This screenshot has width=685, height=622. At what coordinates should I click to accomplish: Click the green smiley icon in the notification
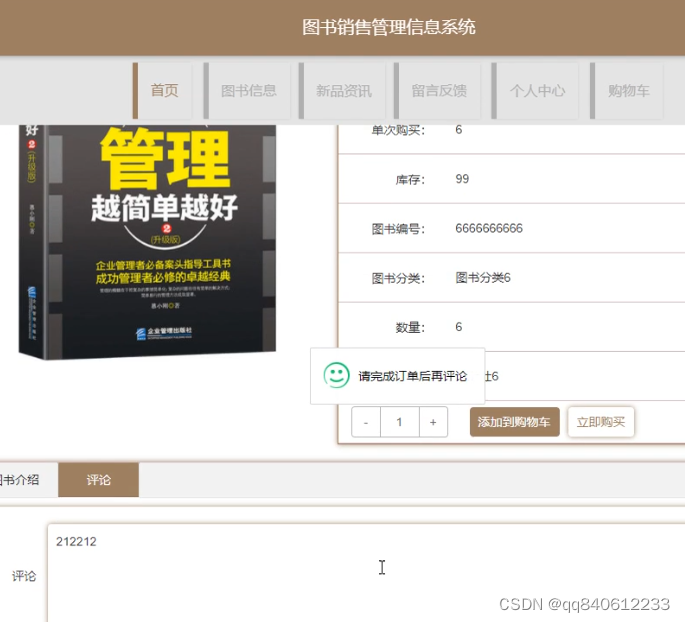(x=336, y=376)
